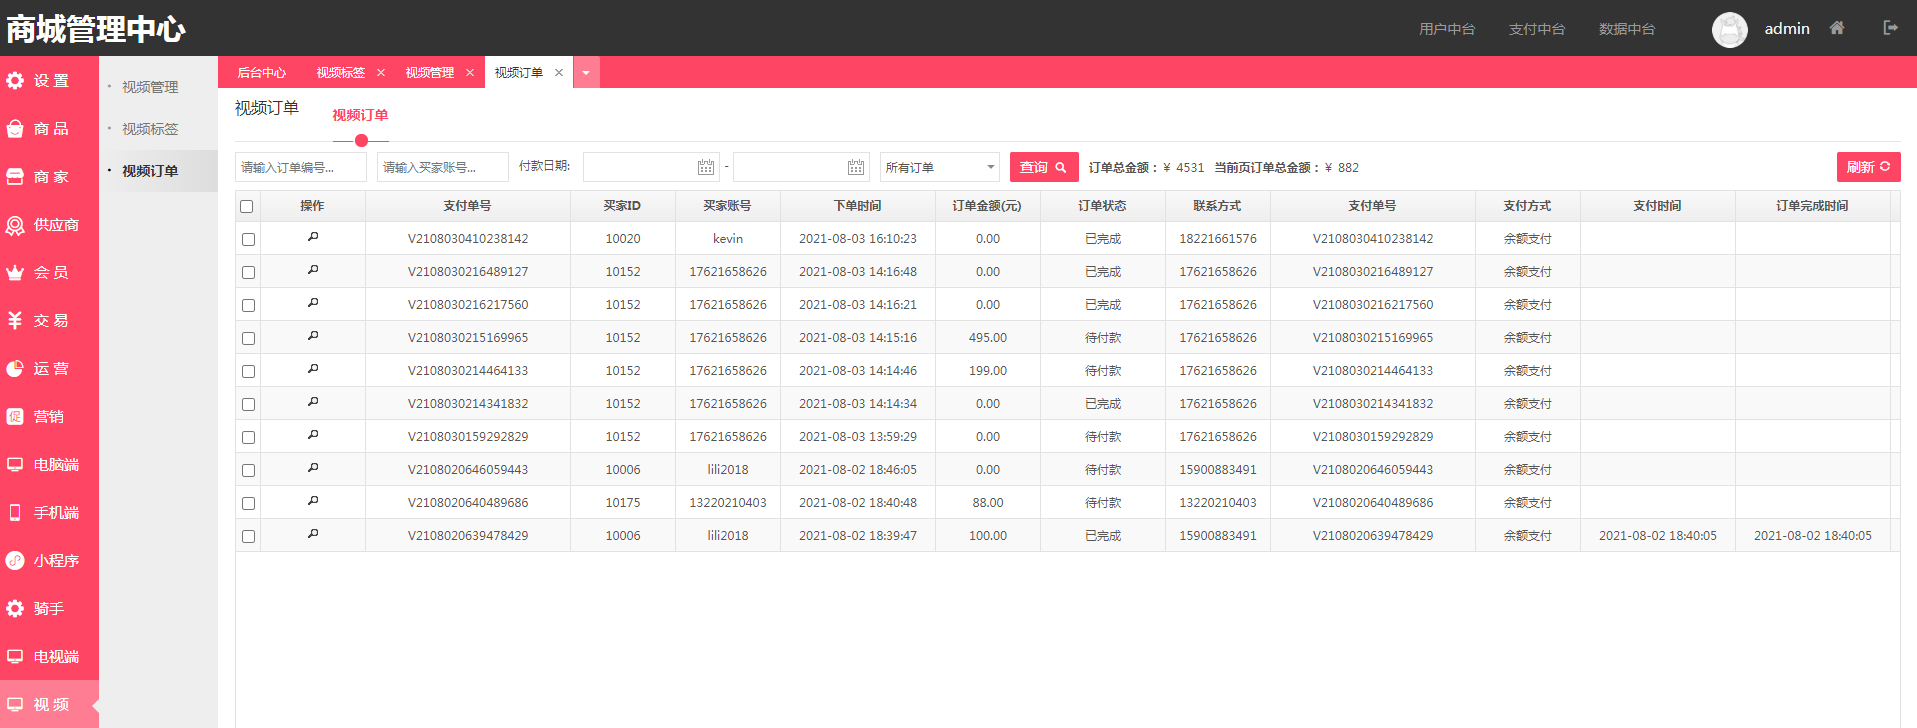Click the 刷新 refresh button
Screen dimensions: 1917x728
pos(1868,167)
